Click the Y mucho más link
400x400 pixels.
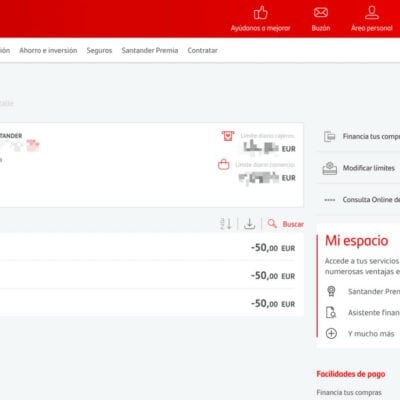pyautogui.click(x=371, y=334)
